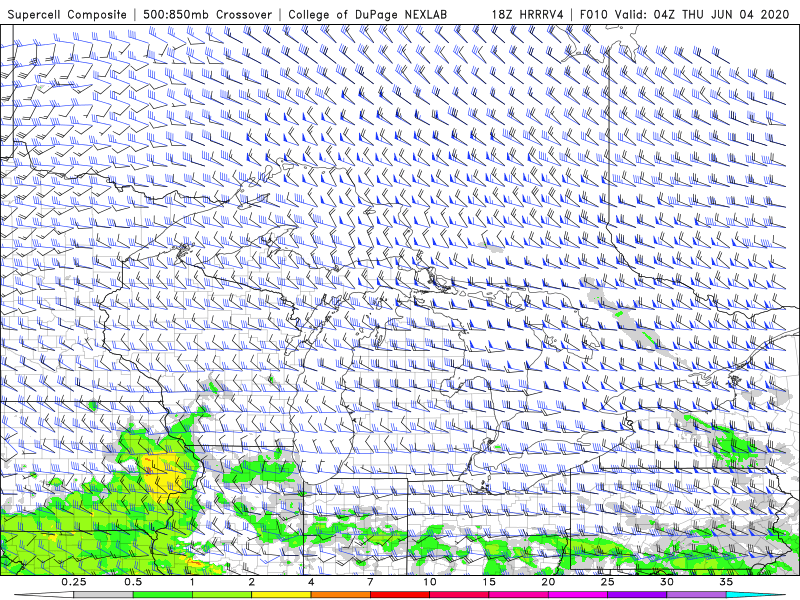Click the "Supercell Composite" title text
Image resolution: width=800 pixels, height=600 pixels.
coord(67,14)
